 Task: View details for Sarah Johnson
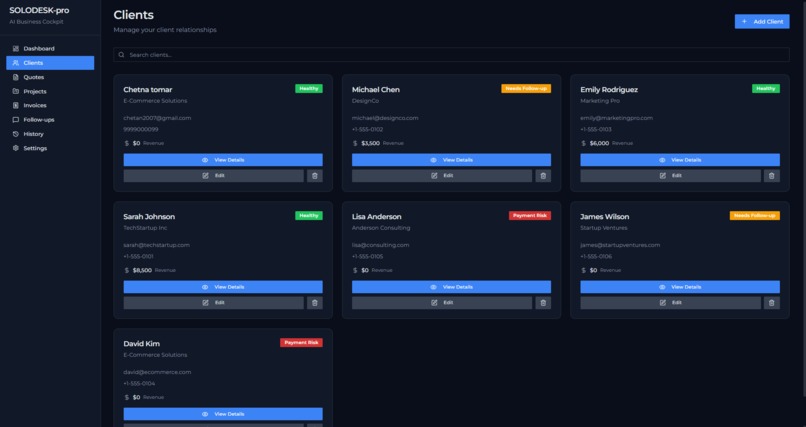click(223, 287)
